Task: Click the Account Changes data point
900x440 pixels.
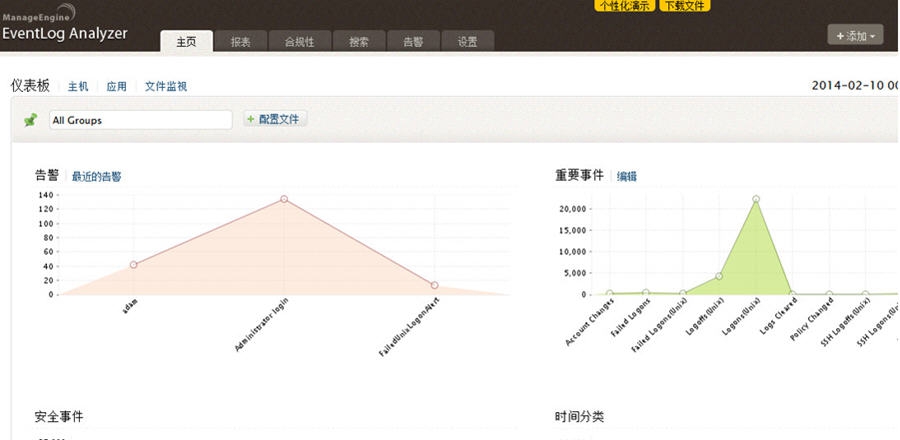Action: [x=610, y=293]
